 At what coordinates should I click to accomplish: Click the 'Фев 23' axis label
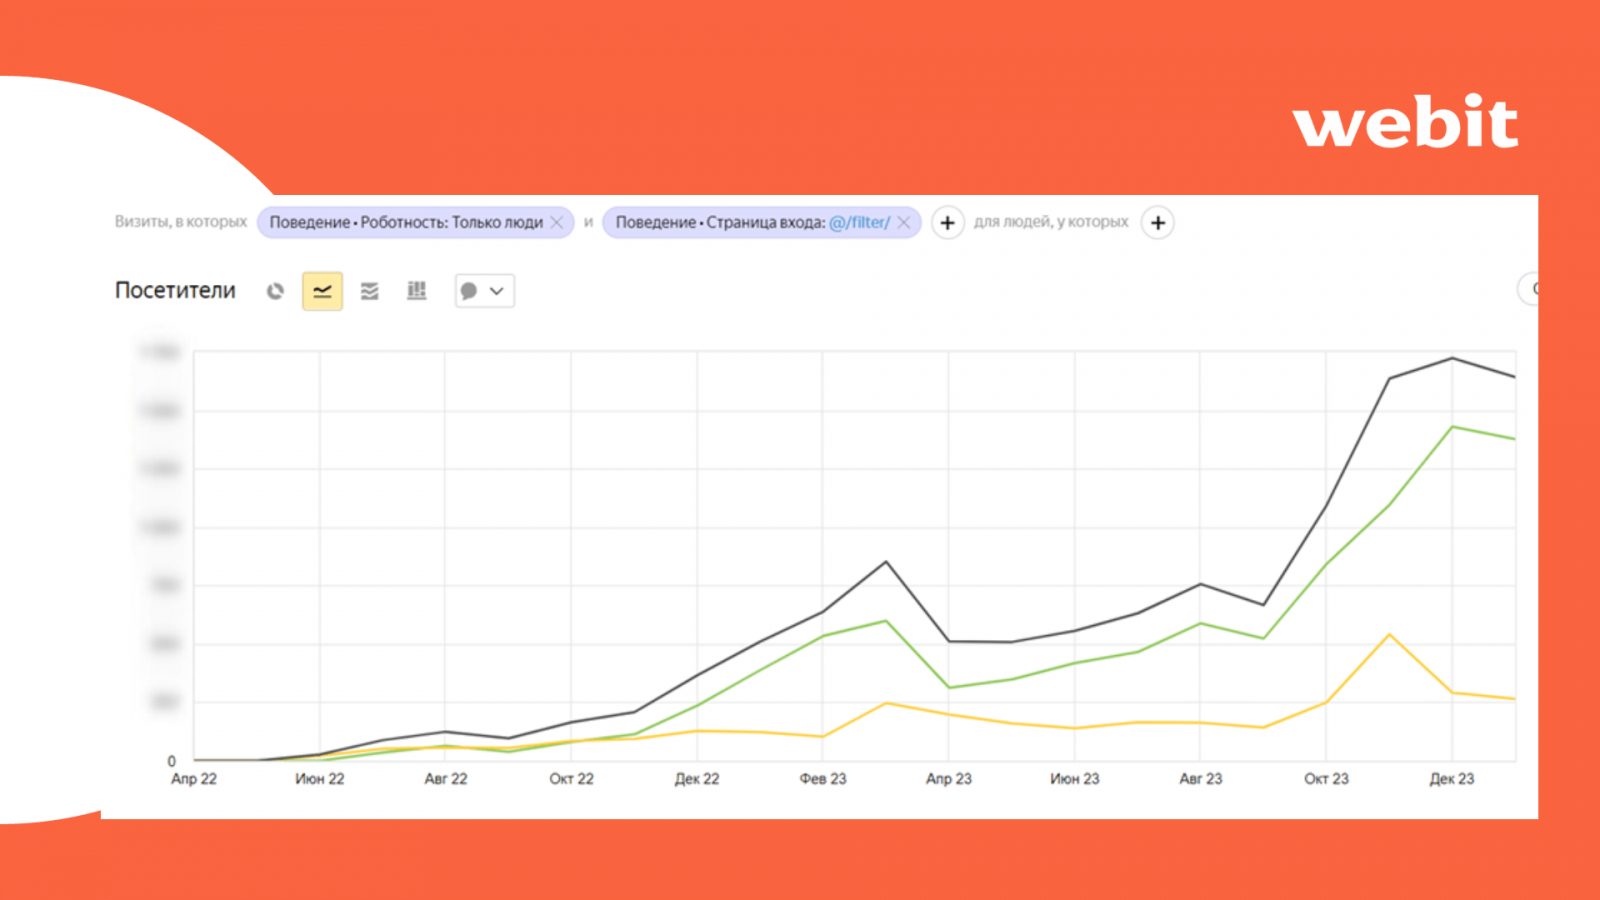coord(822,779)
